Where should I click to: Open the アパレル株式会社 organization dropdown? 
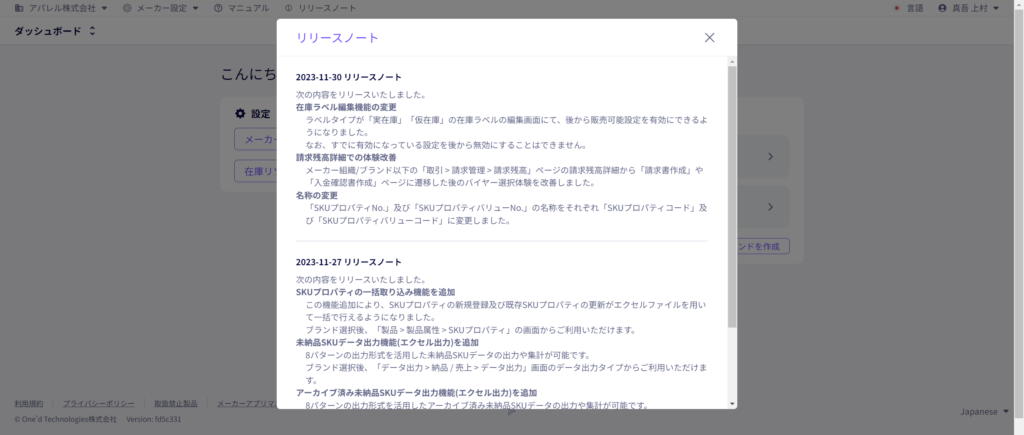click(x=61, y=8)
